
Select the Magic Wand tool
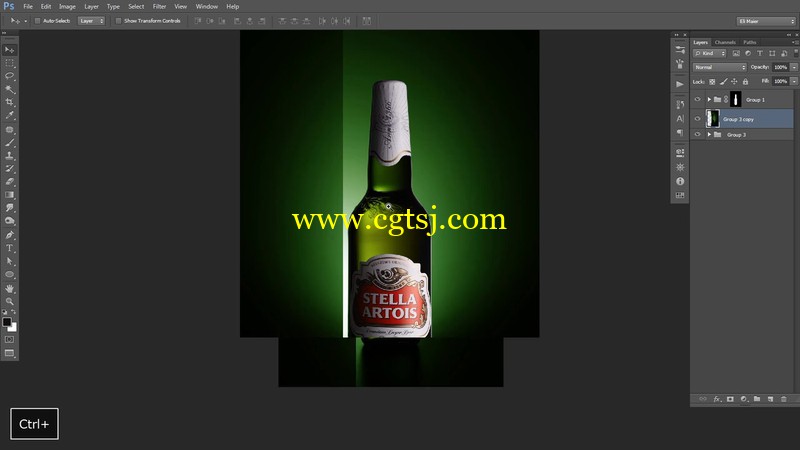(9, 89)
